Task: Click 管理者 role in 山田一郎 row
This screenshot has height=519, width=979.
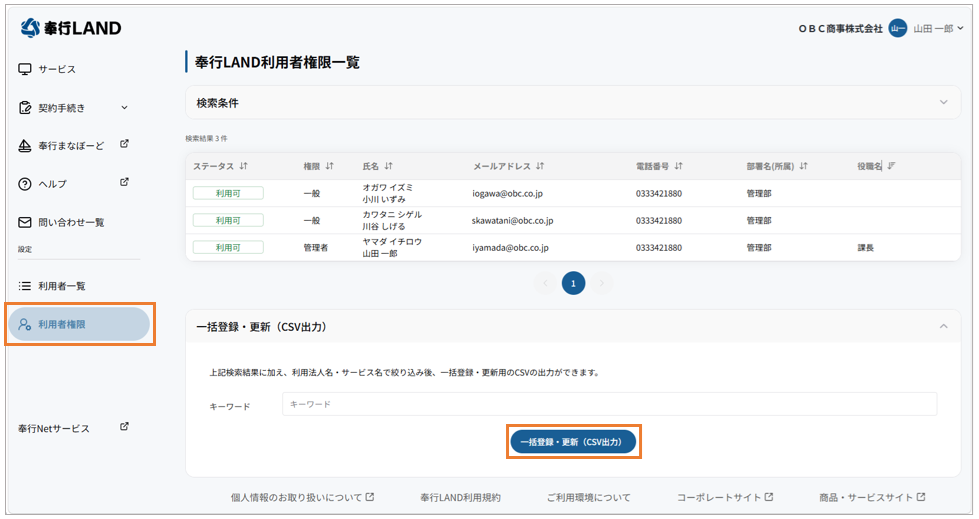Action: coord(315,248)
